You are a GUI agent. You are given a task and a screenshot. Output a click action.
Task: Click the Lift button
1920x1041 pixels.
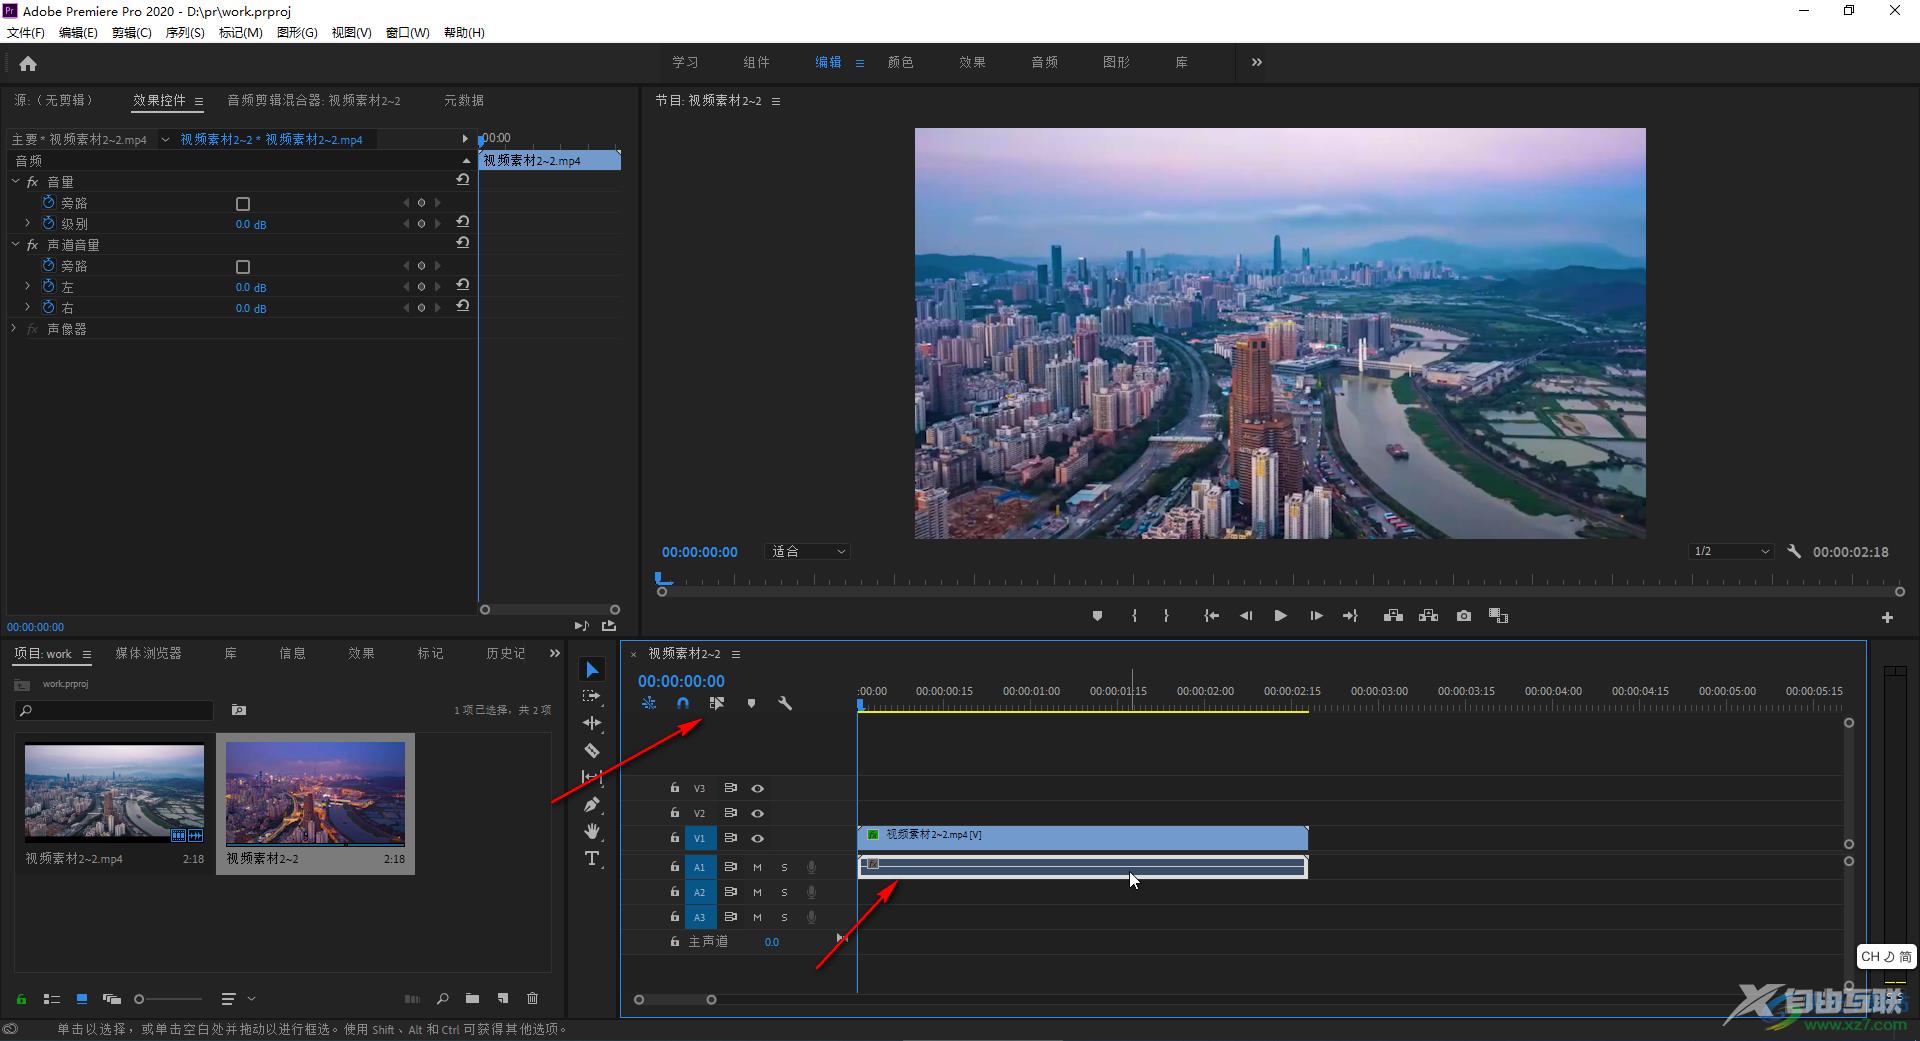pyautogui.click(x=1393, y=616)
